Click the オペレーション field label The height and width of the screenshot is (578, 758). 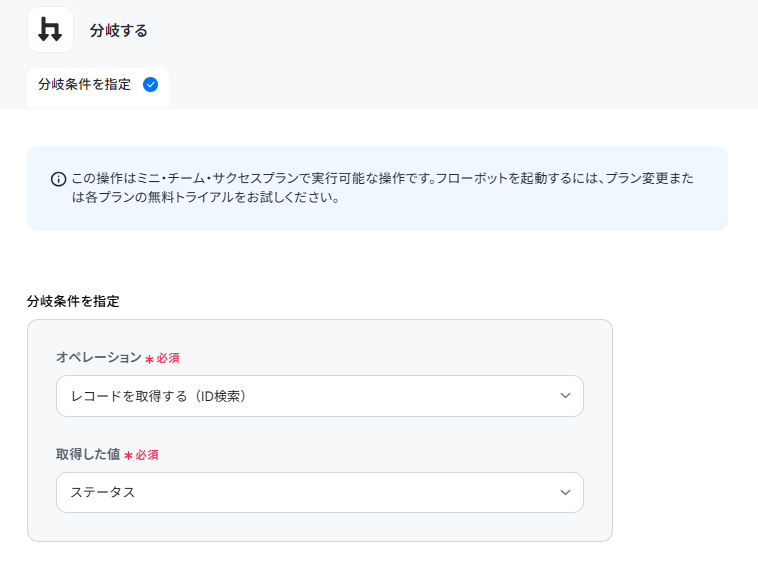pyautogui.click(x=99, y=357)
